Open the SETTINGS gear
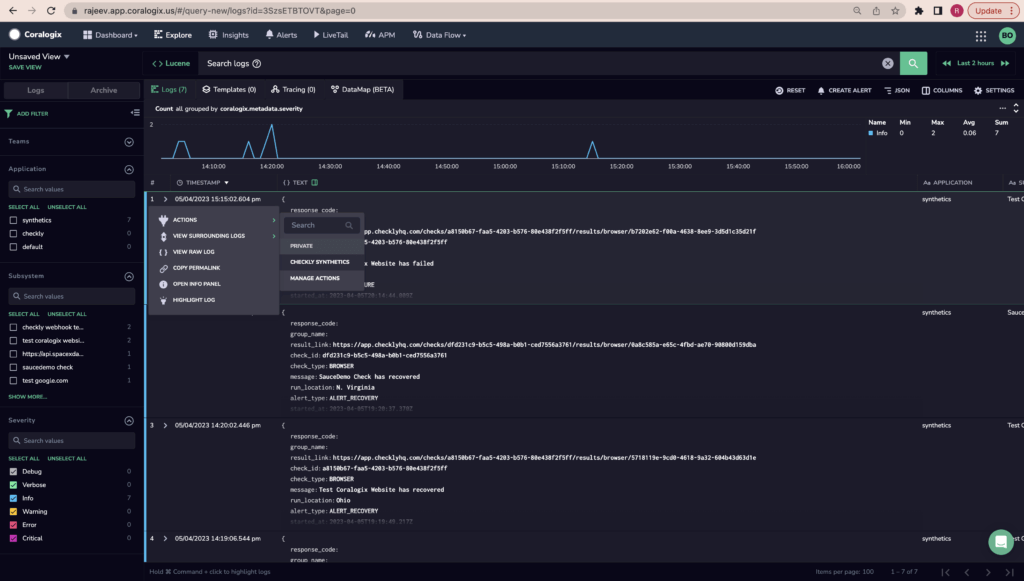This screenshot has width=1024, height=581. click(994, 90)
